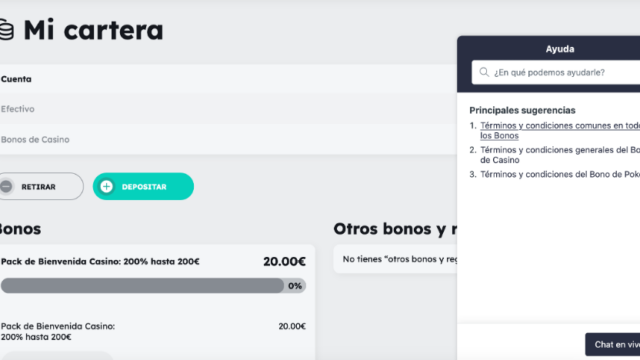Click the Ayuda panel header
Screen dimensions: 640x360
[560, 49]
